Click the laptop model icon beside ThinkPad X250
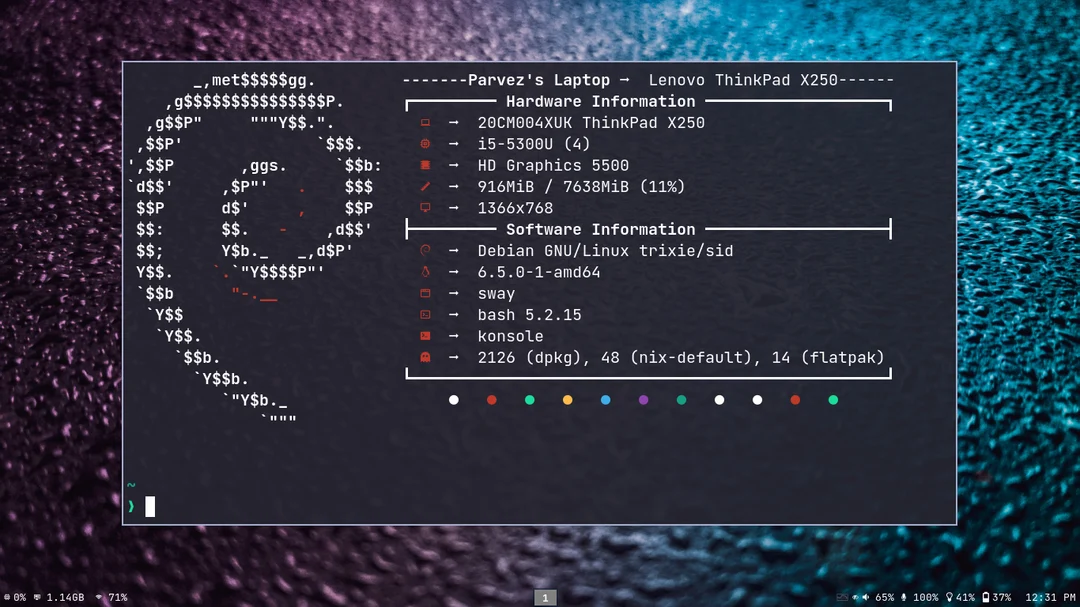The width and height of the screenshot is (1080, 607). click(425, 122)
